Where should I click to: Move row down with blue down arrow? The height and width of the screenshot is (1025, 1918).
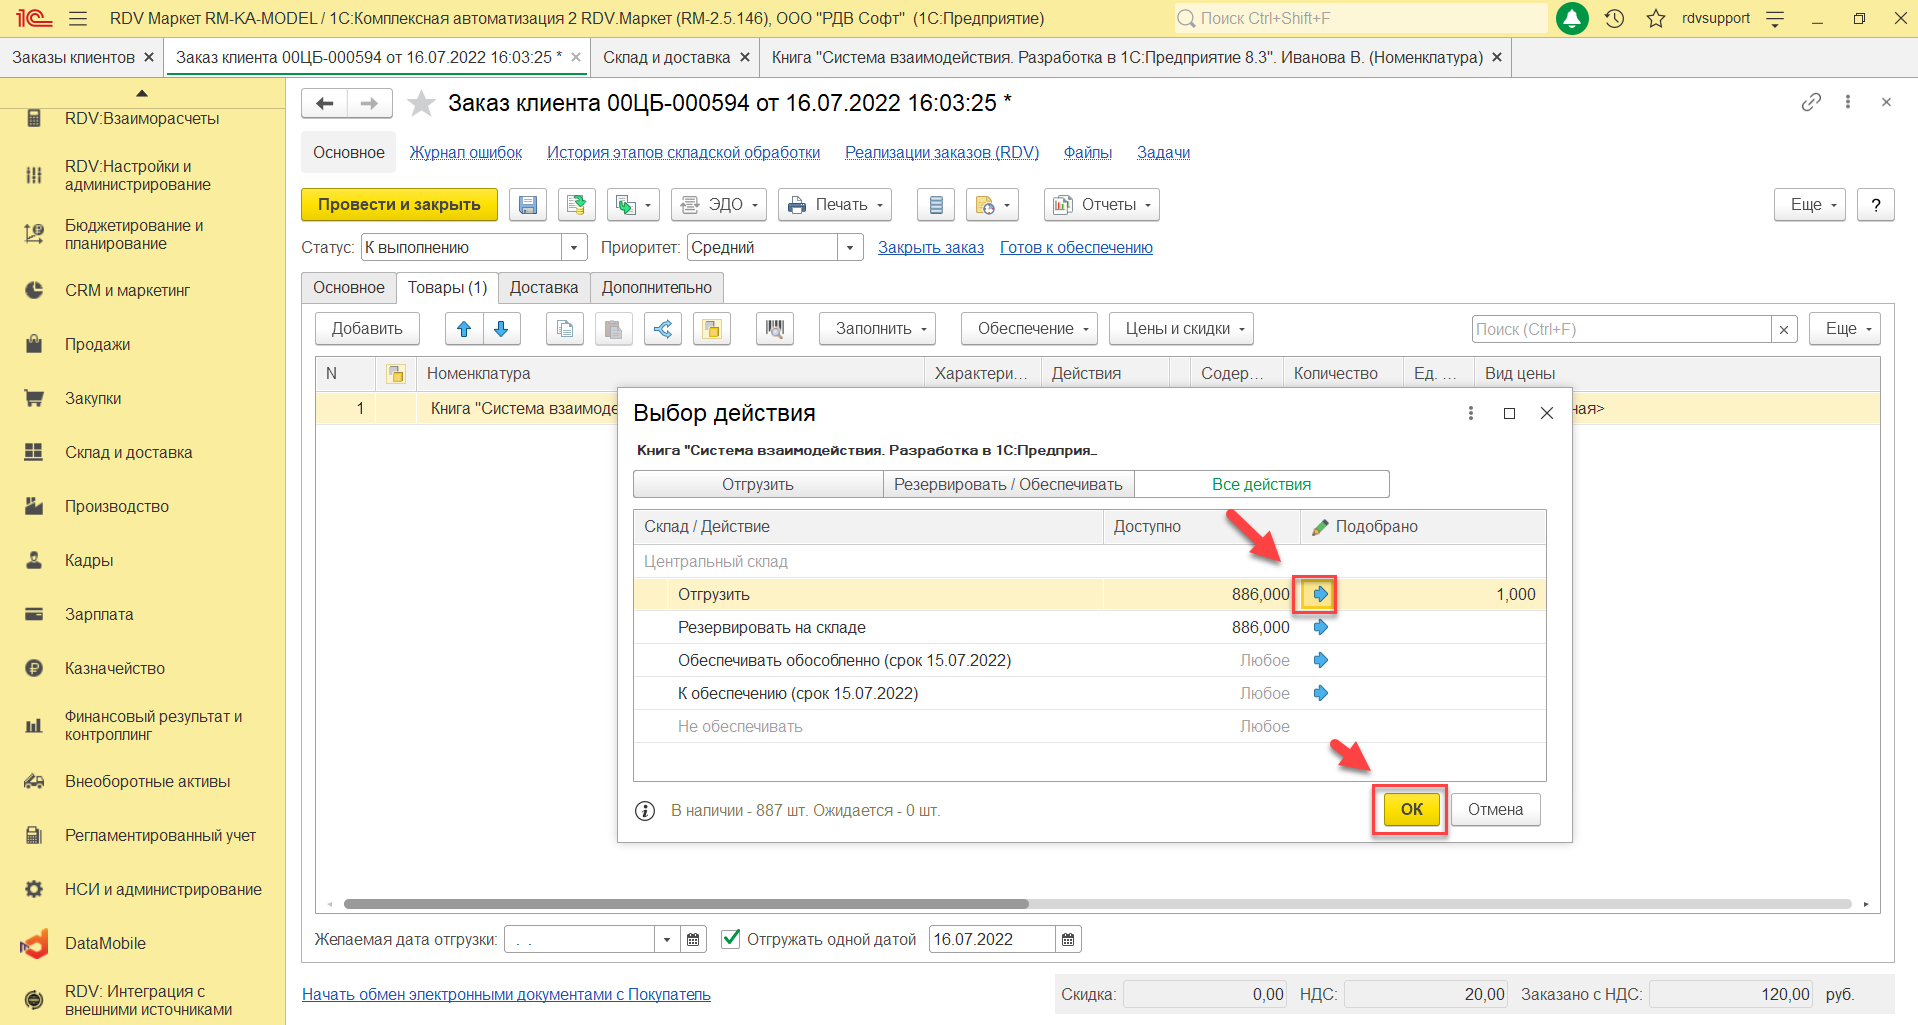501,329
